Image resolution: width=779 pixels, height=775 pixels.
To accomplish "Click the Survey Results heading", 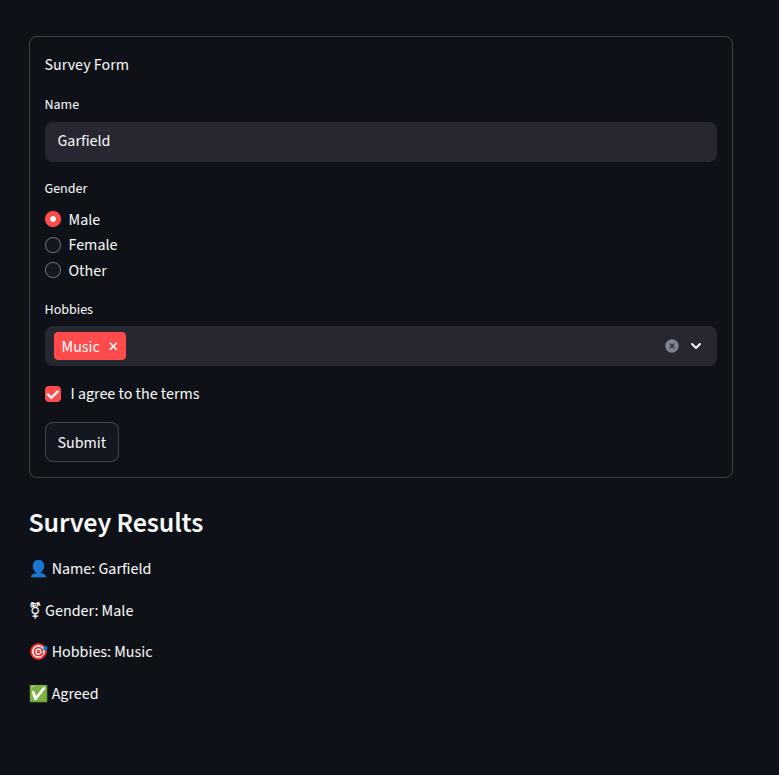I will tap(116, 523).
